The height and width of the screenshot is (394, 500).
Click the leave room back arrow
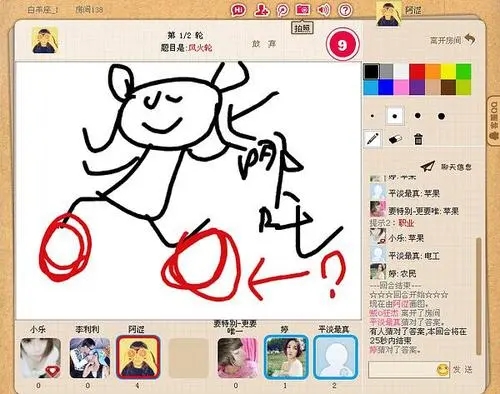click(x=470, y=40)
